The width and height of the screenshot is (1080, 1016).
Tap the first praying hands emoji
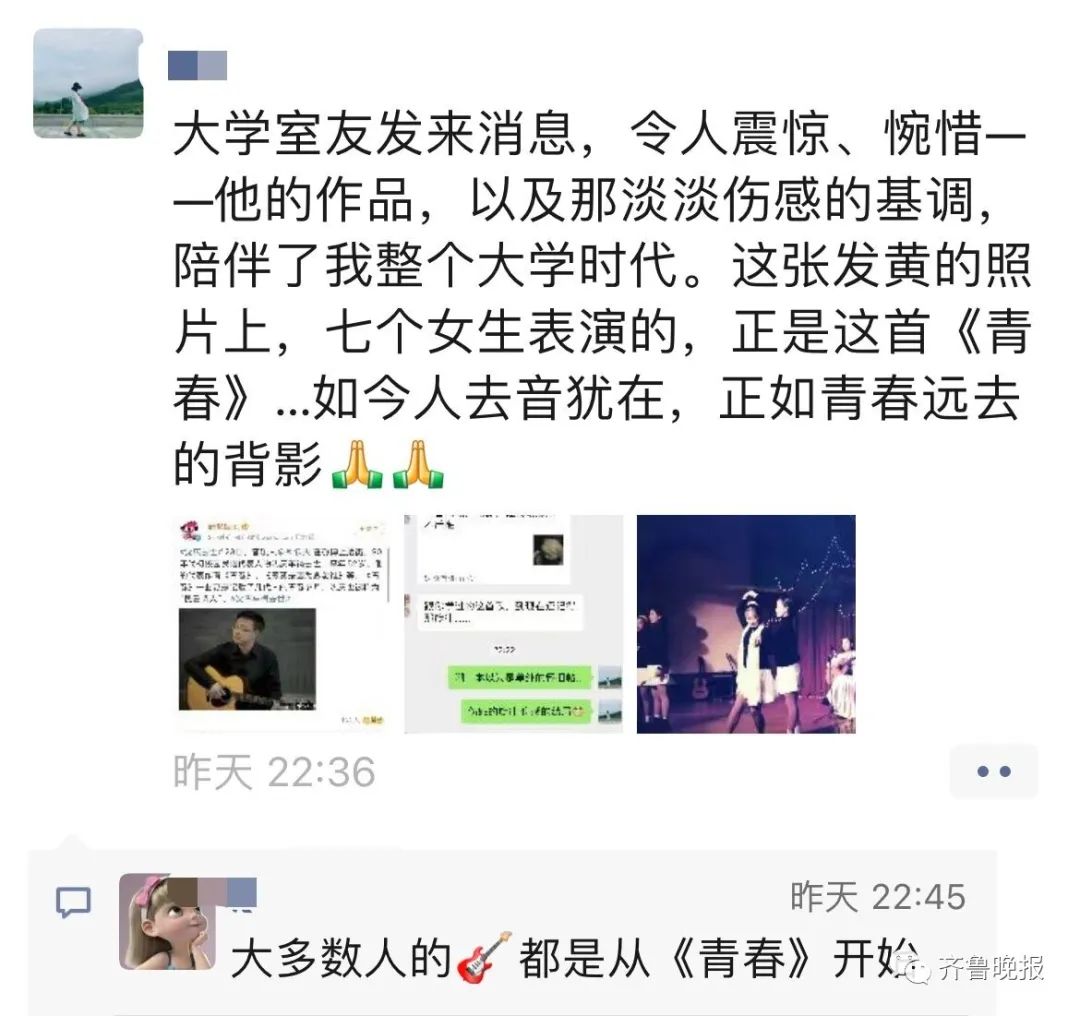[357, 465]
